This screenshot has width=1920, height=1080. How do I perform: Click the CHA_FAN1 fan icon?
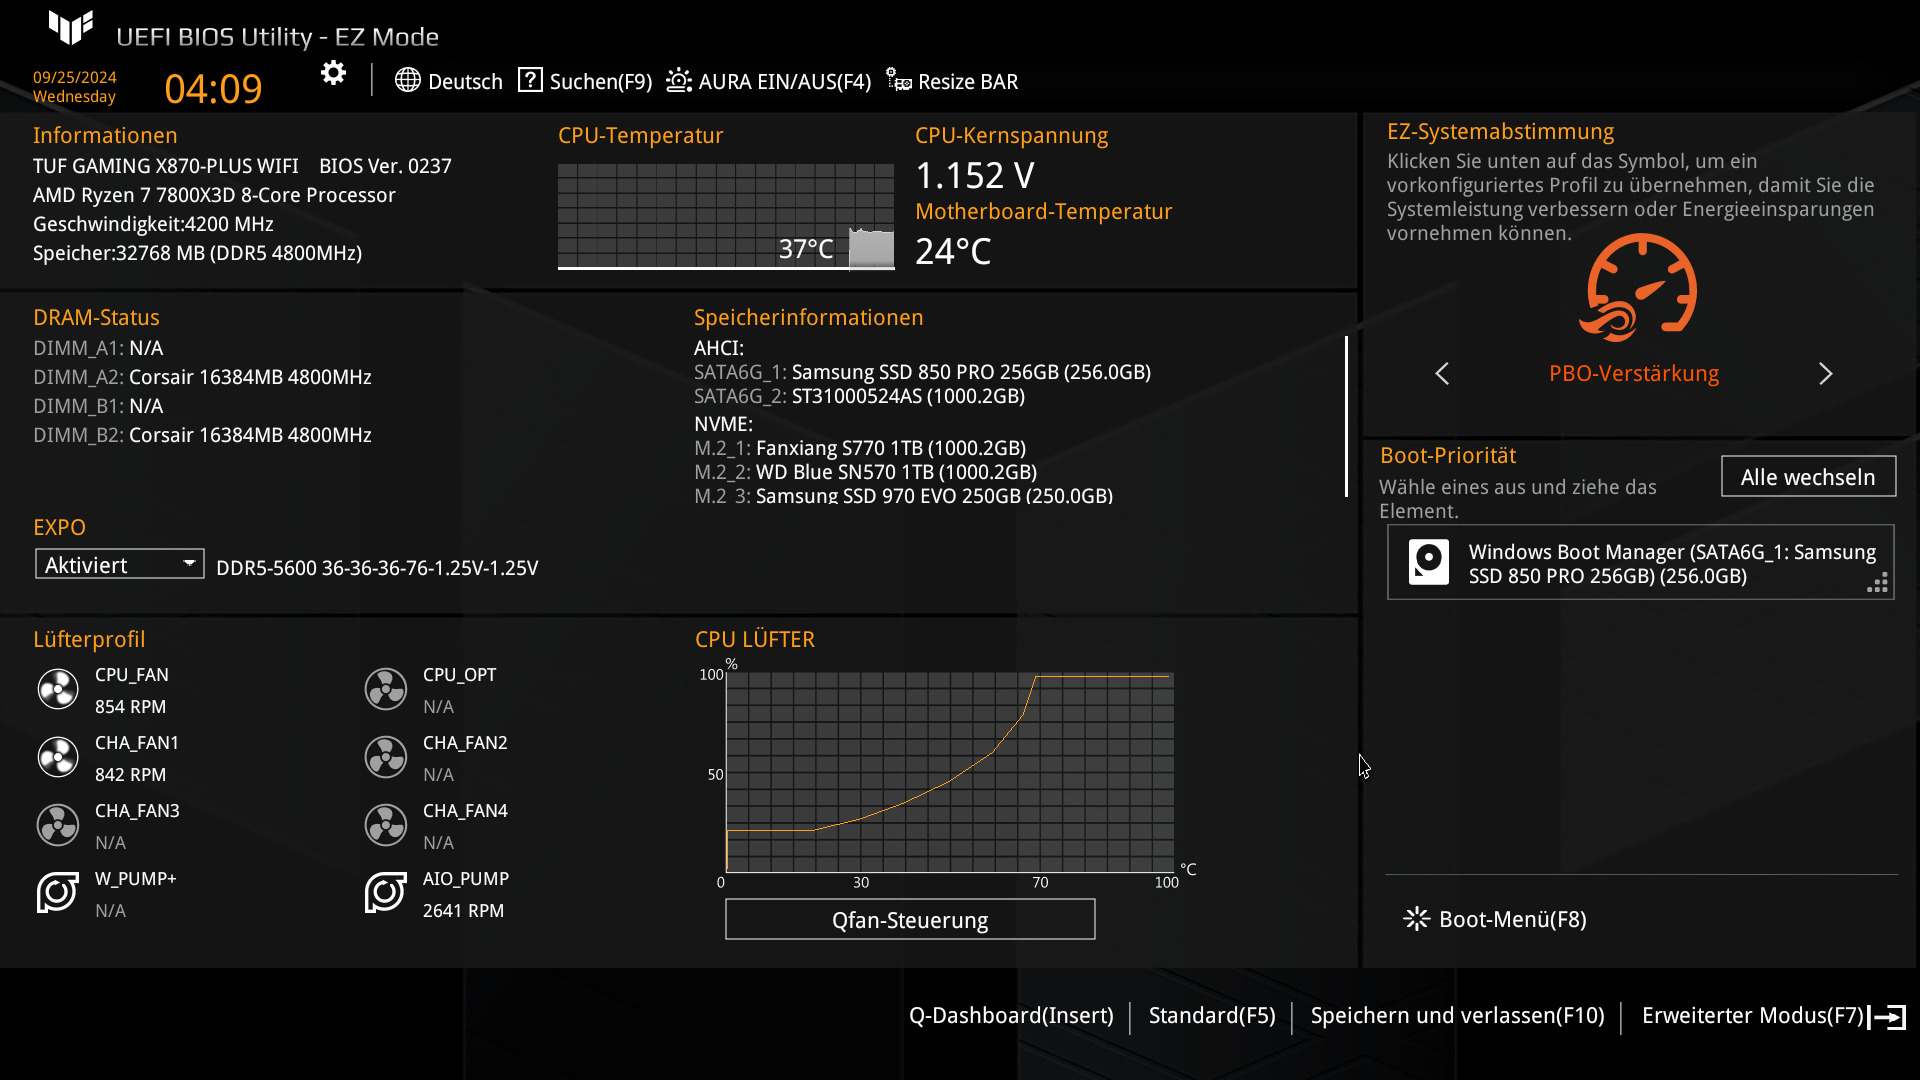coord(58,757)
